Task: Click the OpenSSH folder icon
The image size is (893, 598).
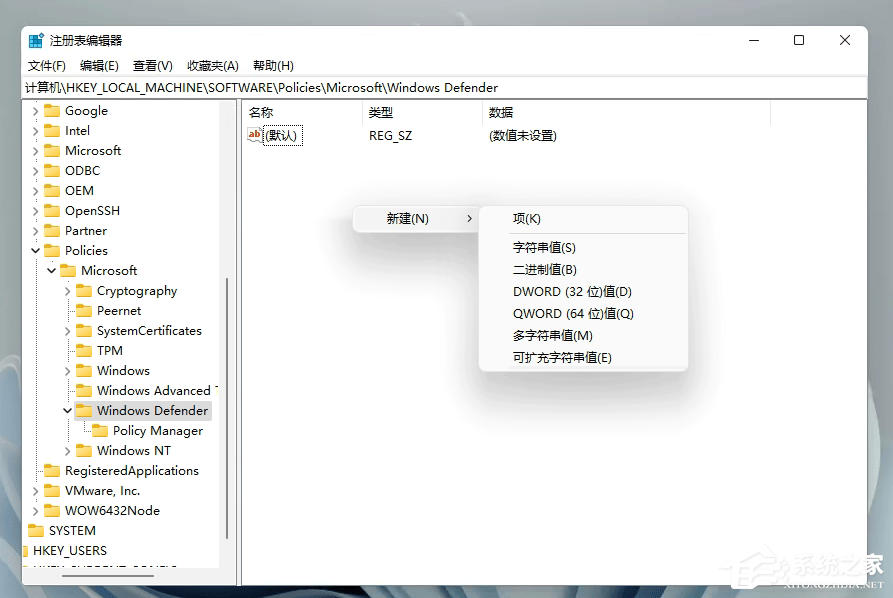Action: [54, 210]
